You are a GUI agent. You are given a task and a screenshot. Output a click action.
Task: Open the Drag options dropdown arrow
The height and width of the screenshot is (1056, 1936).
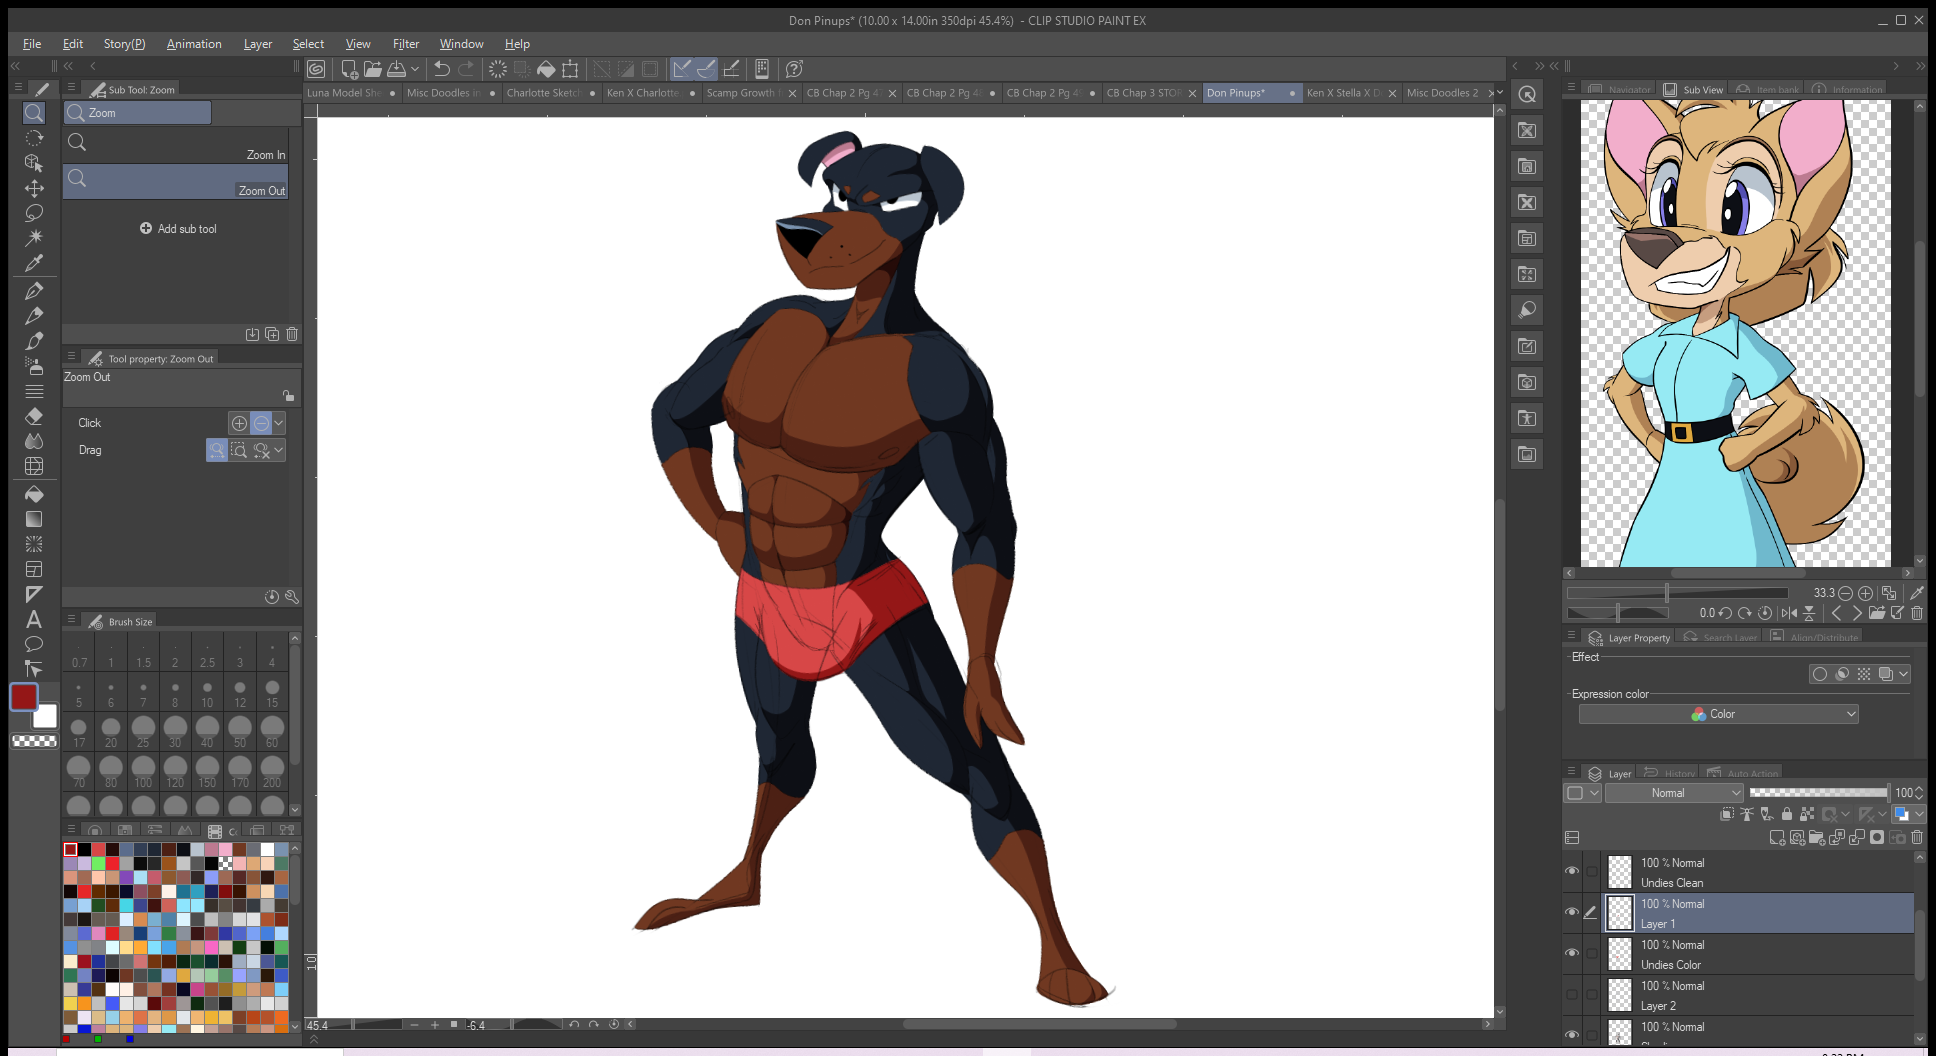pyautogui.click(x=279, y=451)
